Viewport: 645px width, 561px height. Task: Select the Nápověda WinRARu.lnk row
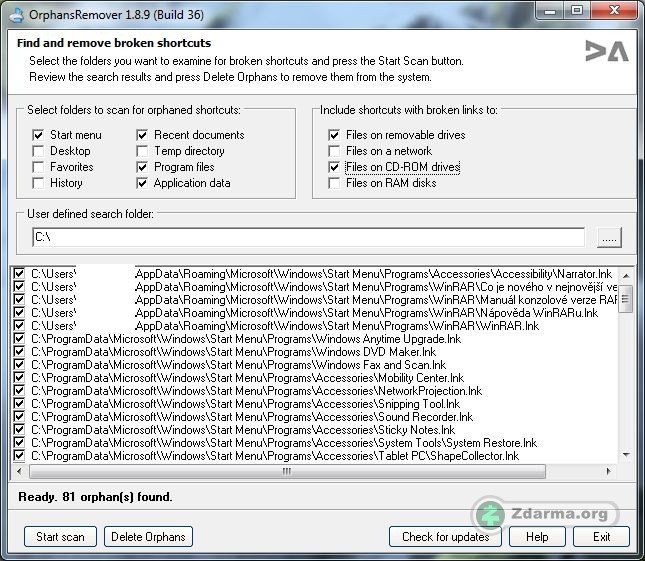point(315,313)
